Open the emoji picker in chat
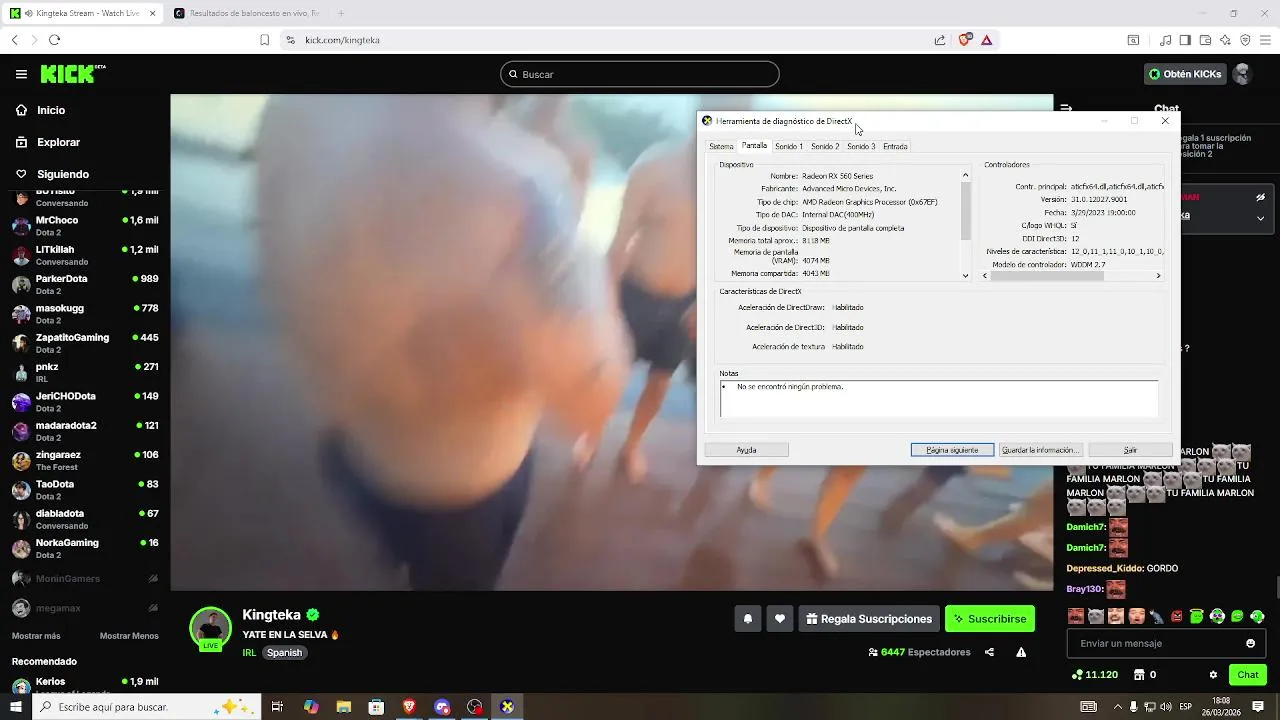 1250,643
